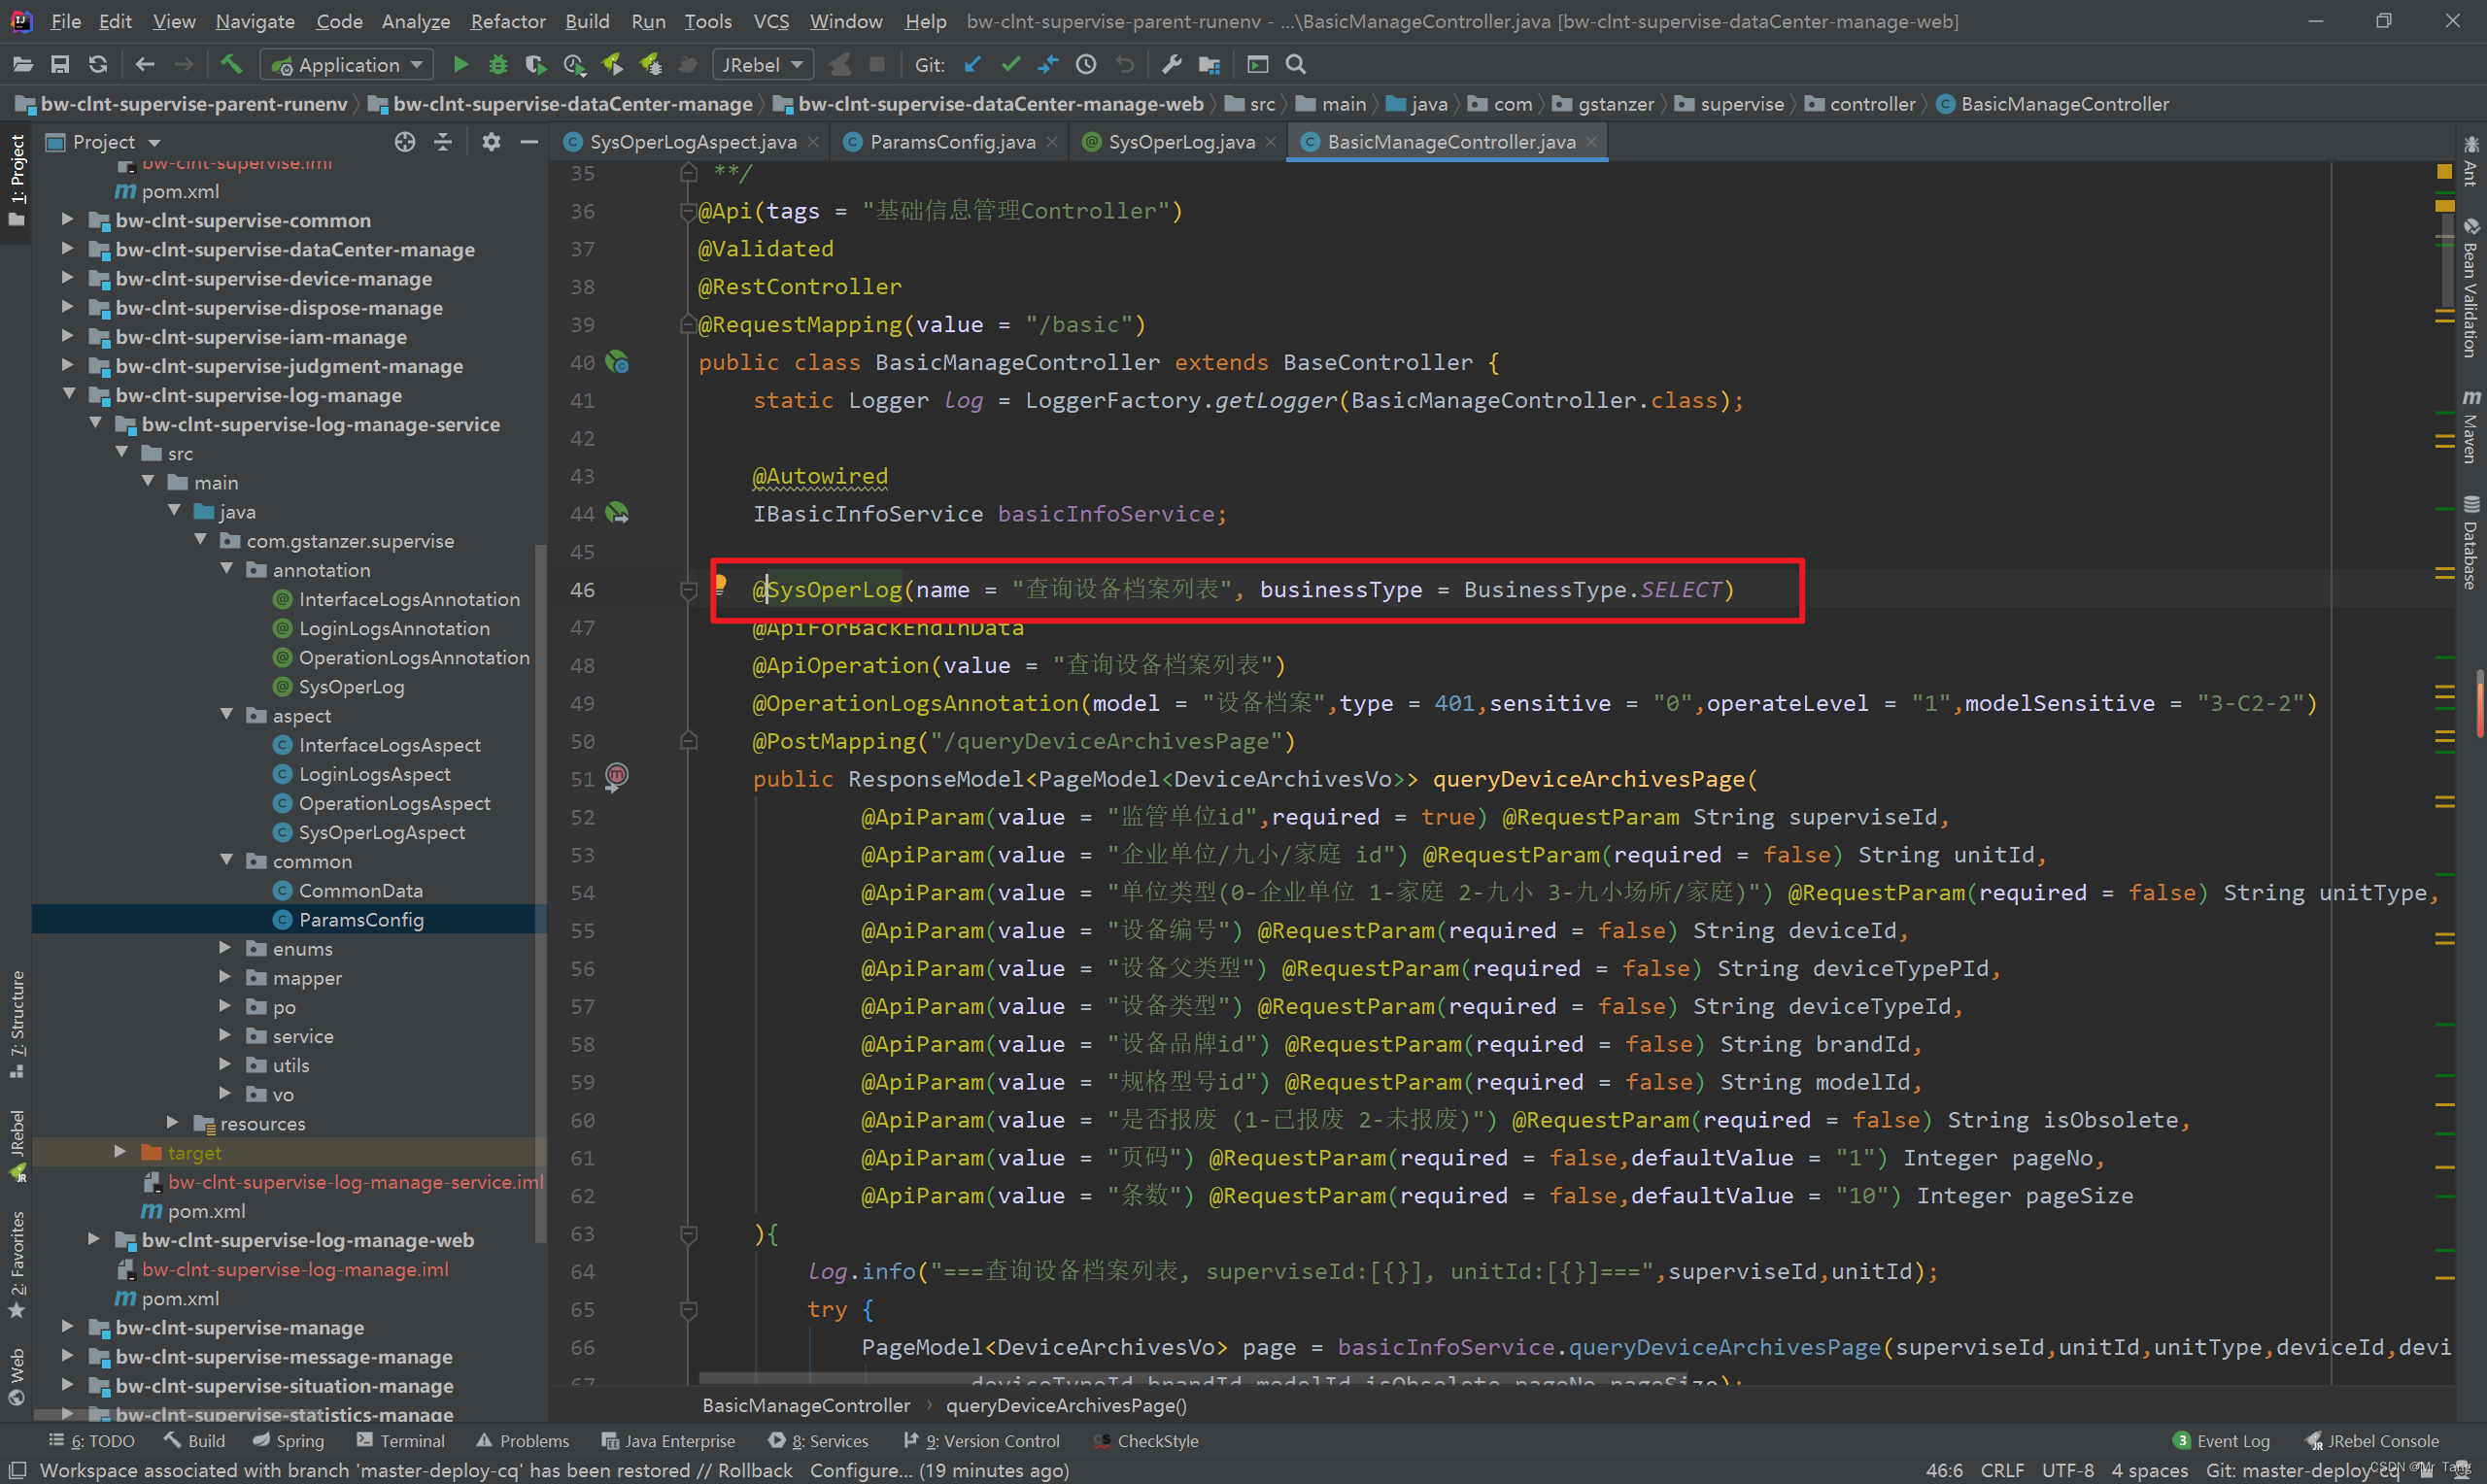Open the Refactor menu
Image resolution: width=2487 pixels, height=1484 pixels.
coord(507,21)
